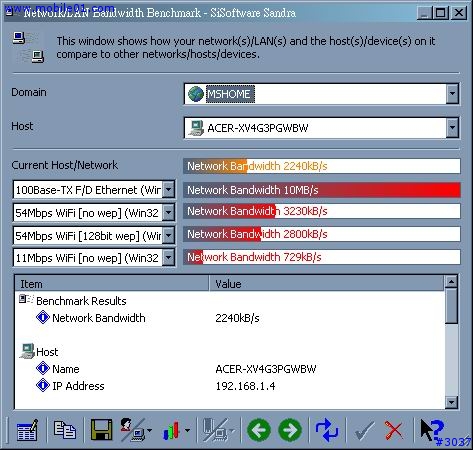
Task: Click the blue Refresh arrows icon
Action: tap(327, 430)
